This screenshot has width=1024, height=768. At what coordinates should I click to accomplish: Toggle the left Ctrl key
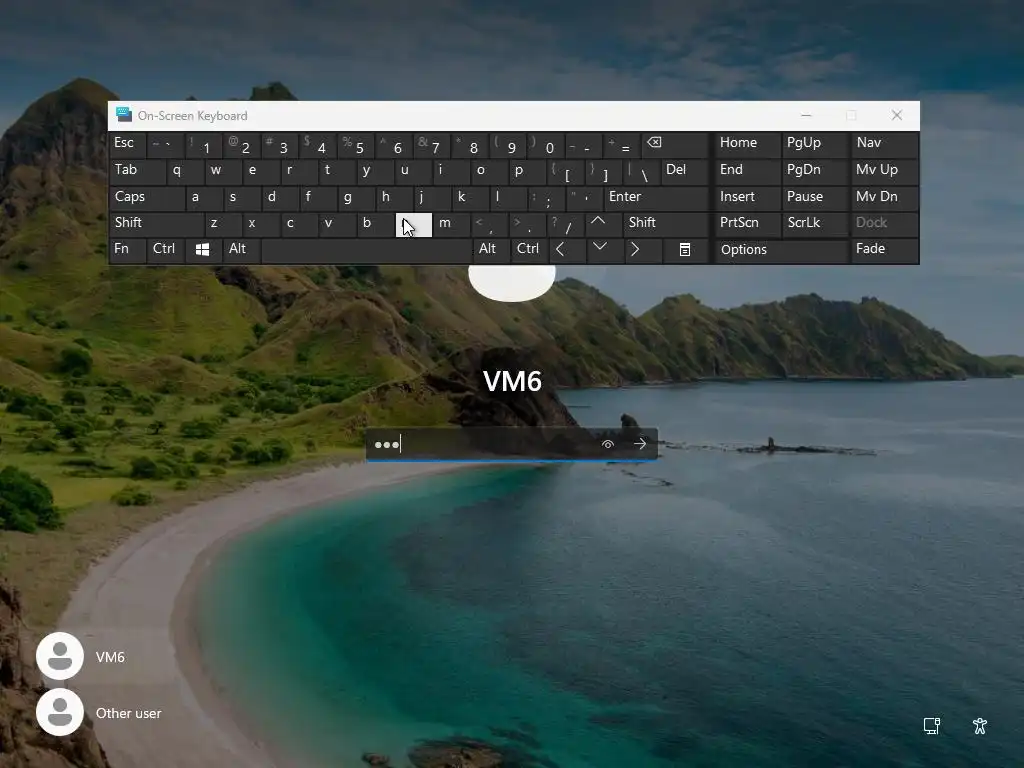click(x=165, y=250)
